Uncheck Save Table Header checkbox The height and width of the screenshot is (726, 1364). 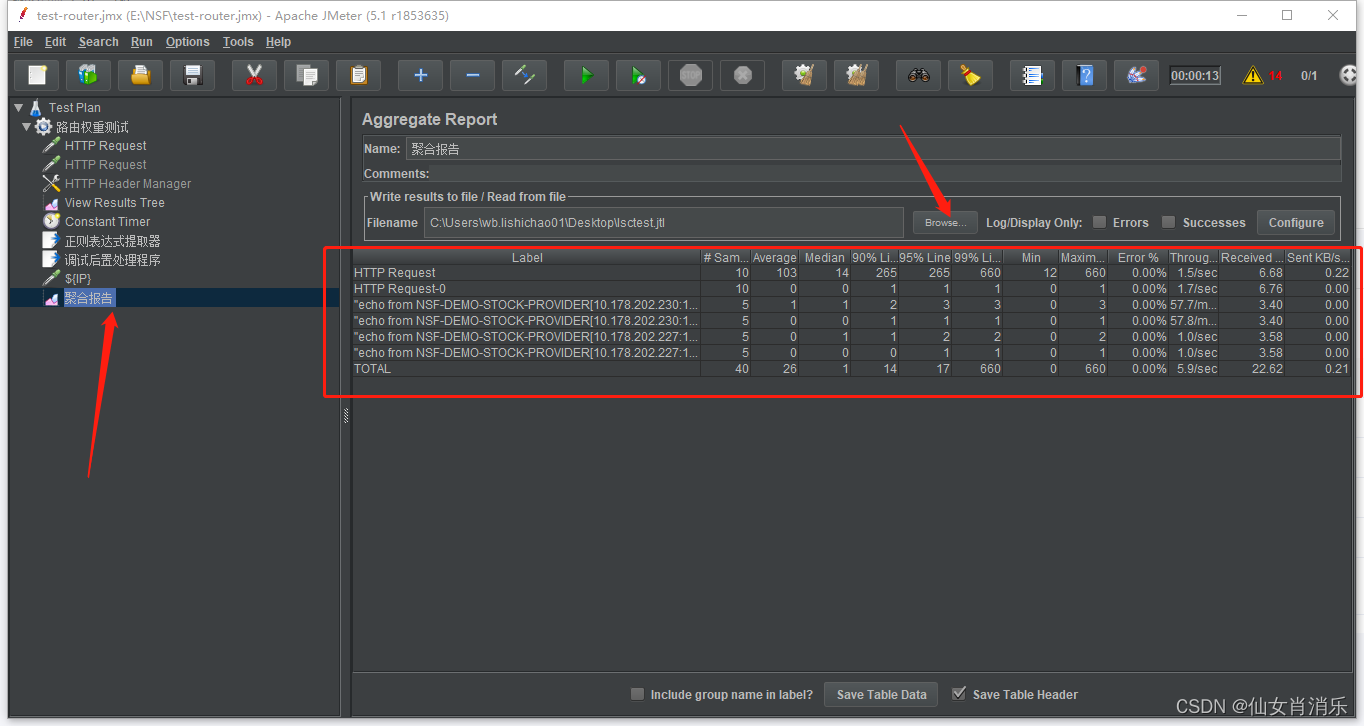(959, 694)
